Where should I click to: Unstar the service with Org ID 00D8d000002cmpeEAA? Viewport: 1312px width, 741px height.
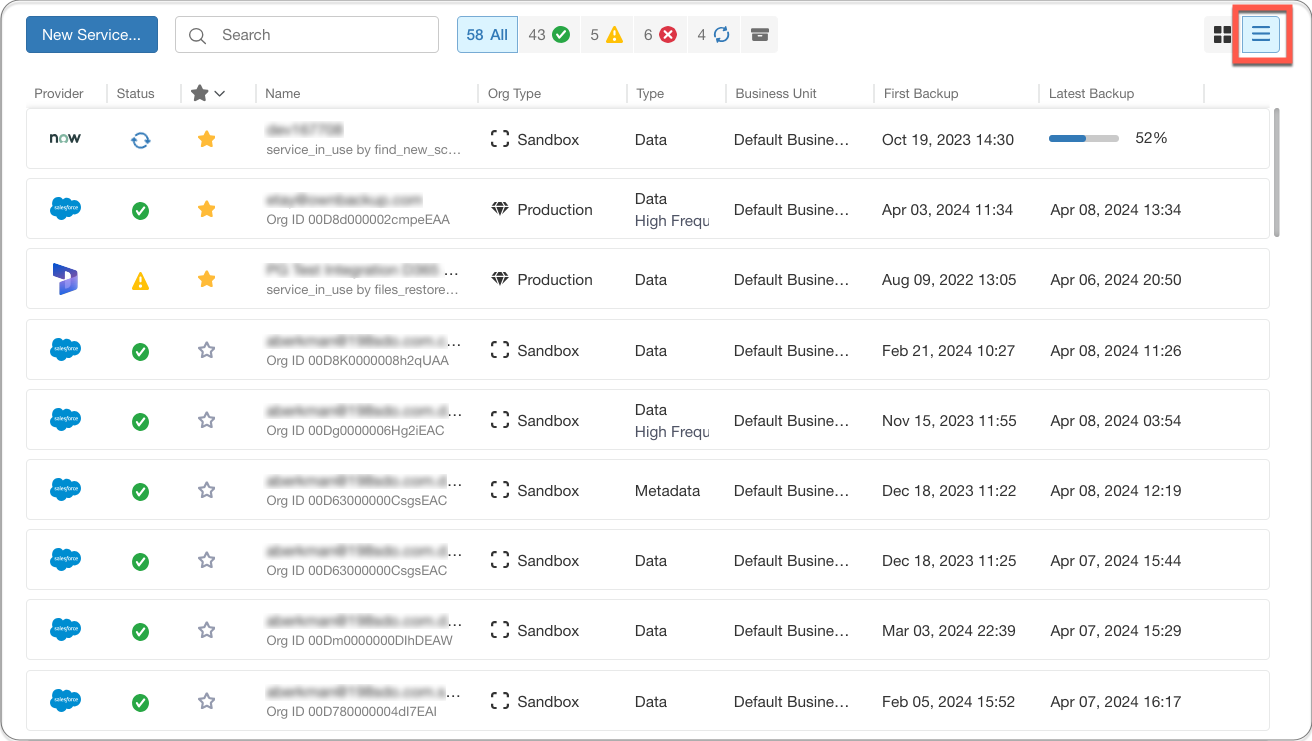[x=207, y=209]
